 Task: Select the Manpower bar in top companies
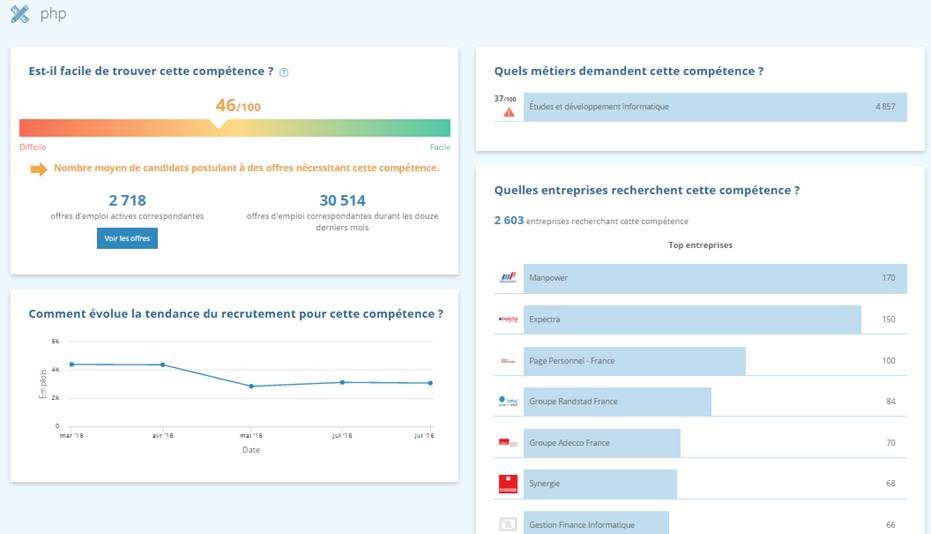coord(715,278)
